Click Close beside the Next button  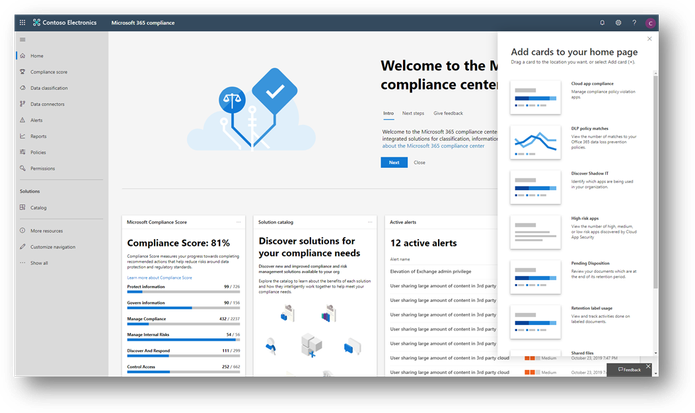pos(419,163)
